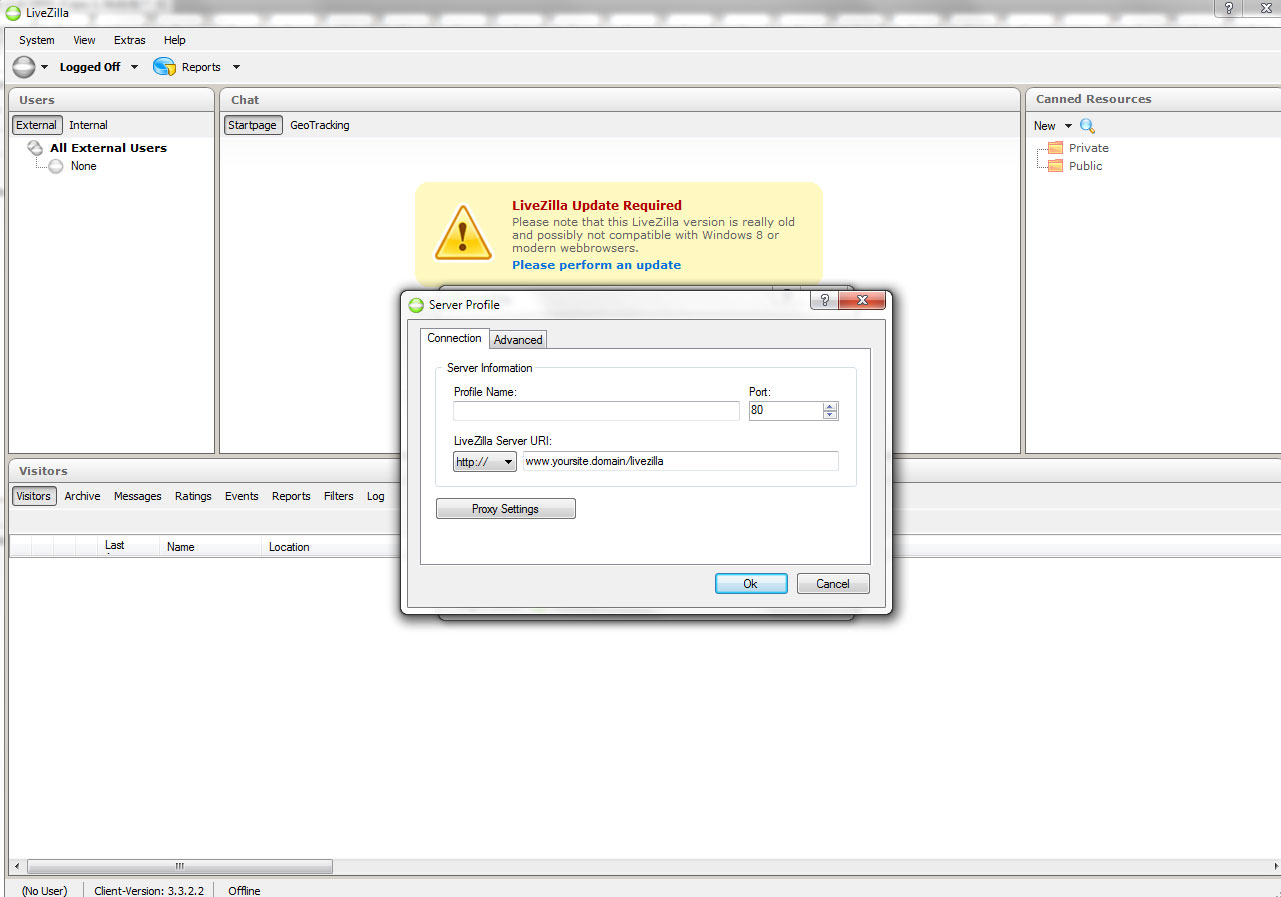Click the All External Users group icon

(35, 148)
